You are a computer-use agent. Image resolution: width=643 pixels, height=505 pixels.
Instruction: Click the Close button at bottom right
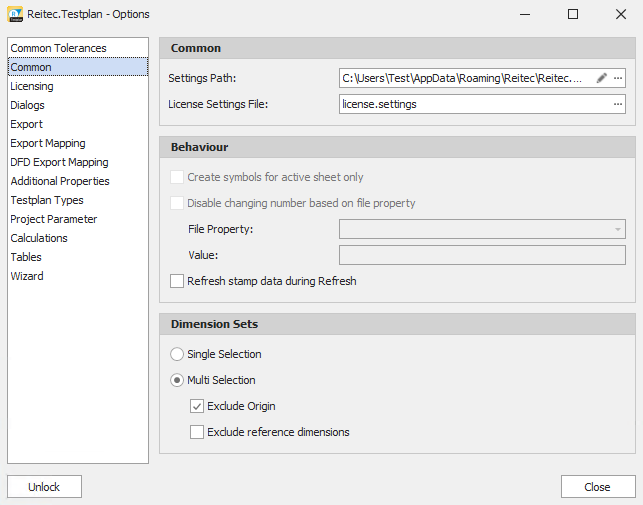tap(597, 487)
